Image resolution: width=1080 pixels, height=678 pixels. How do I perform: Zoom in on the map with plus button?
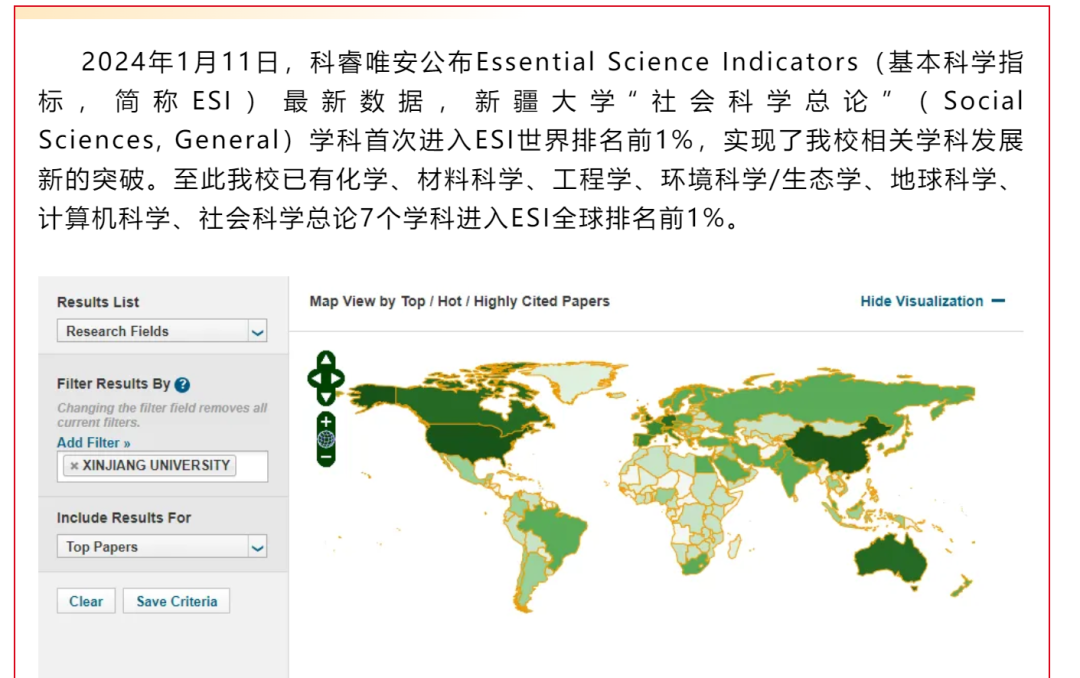326,421
